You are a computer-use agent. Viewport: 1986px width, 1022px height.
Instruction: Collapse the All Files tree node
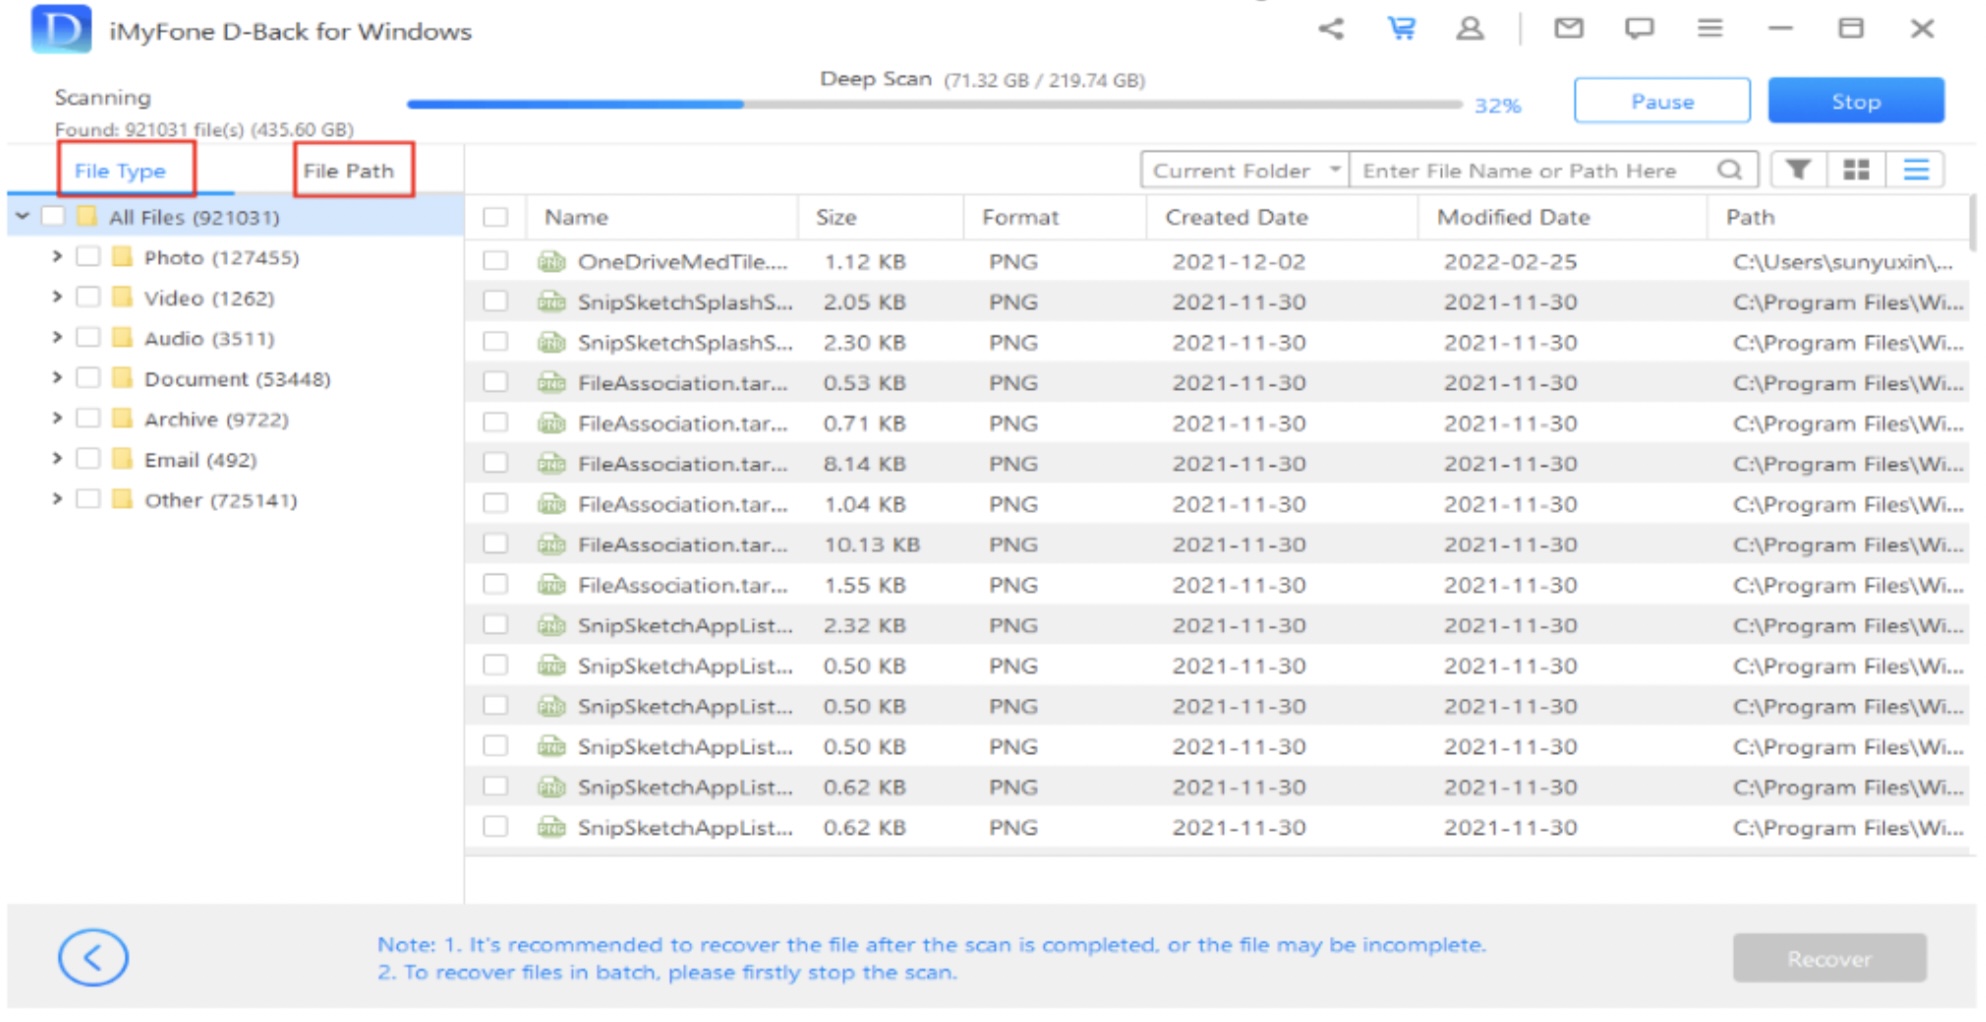[x=22, y=216]
